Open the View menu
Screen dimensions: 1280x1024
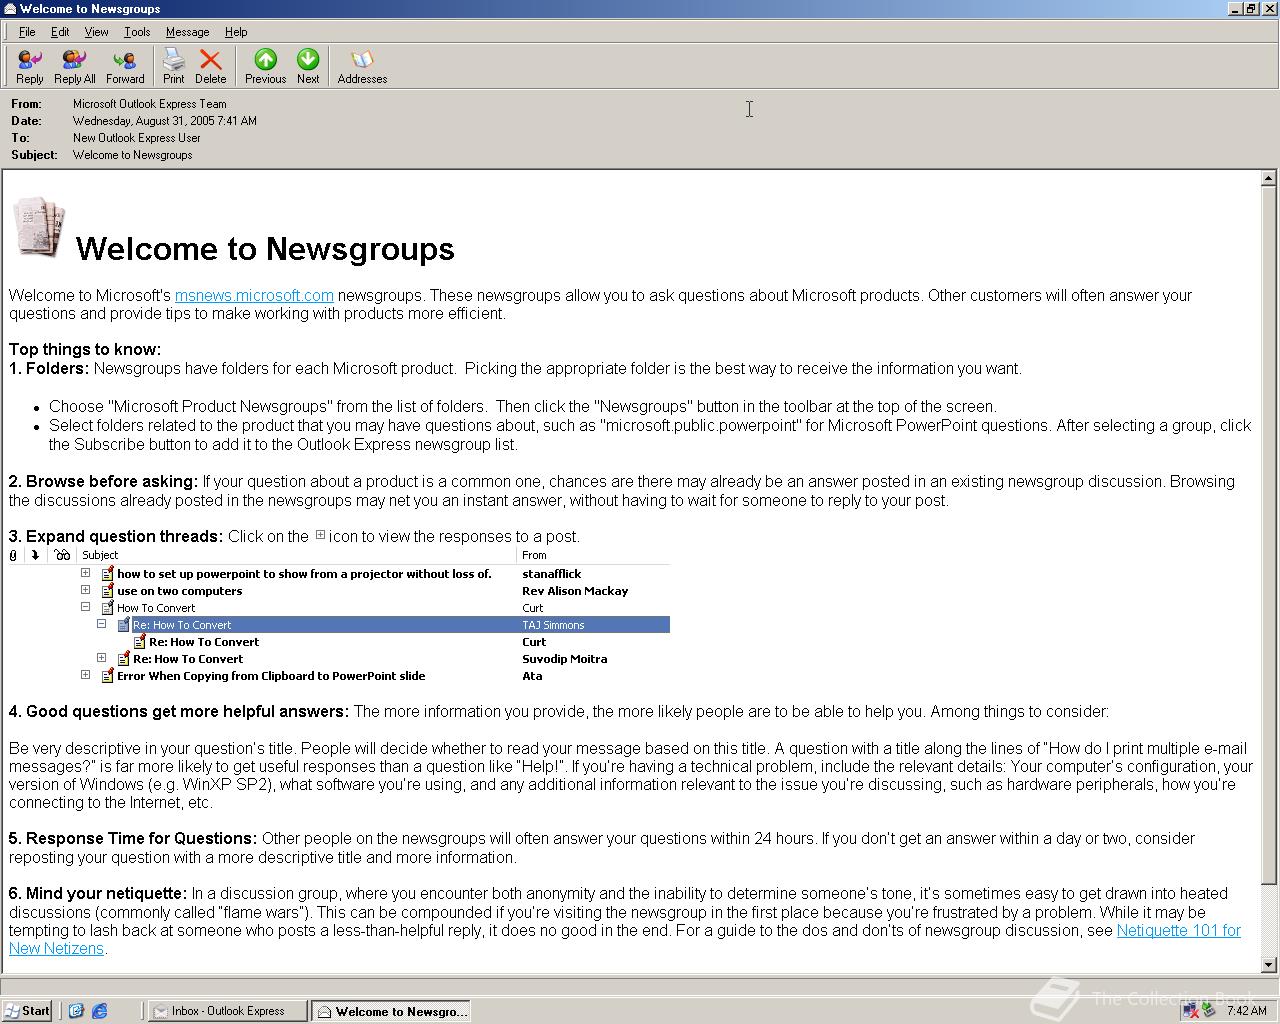tap(96, 32)
